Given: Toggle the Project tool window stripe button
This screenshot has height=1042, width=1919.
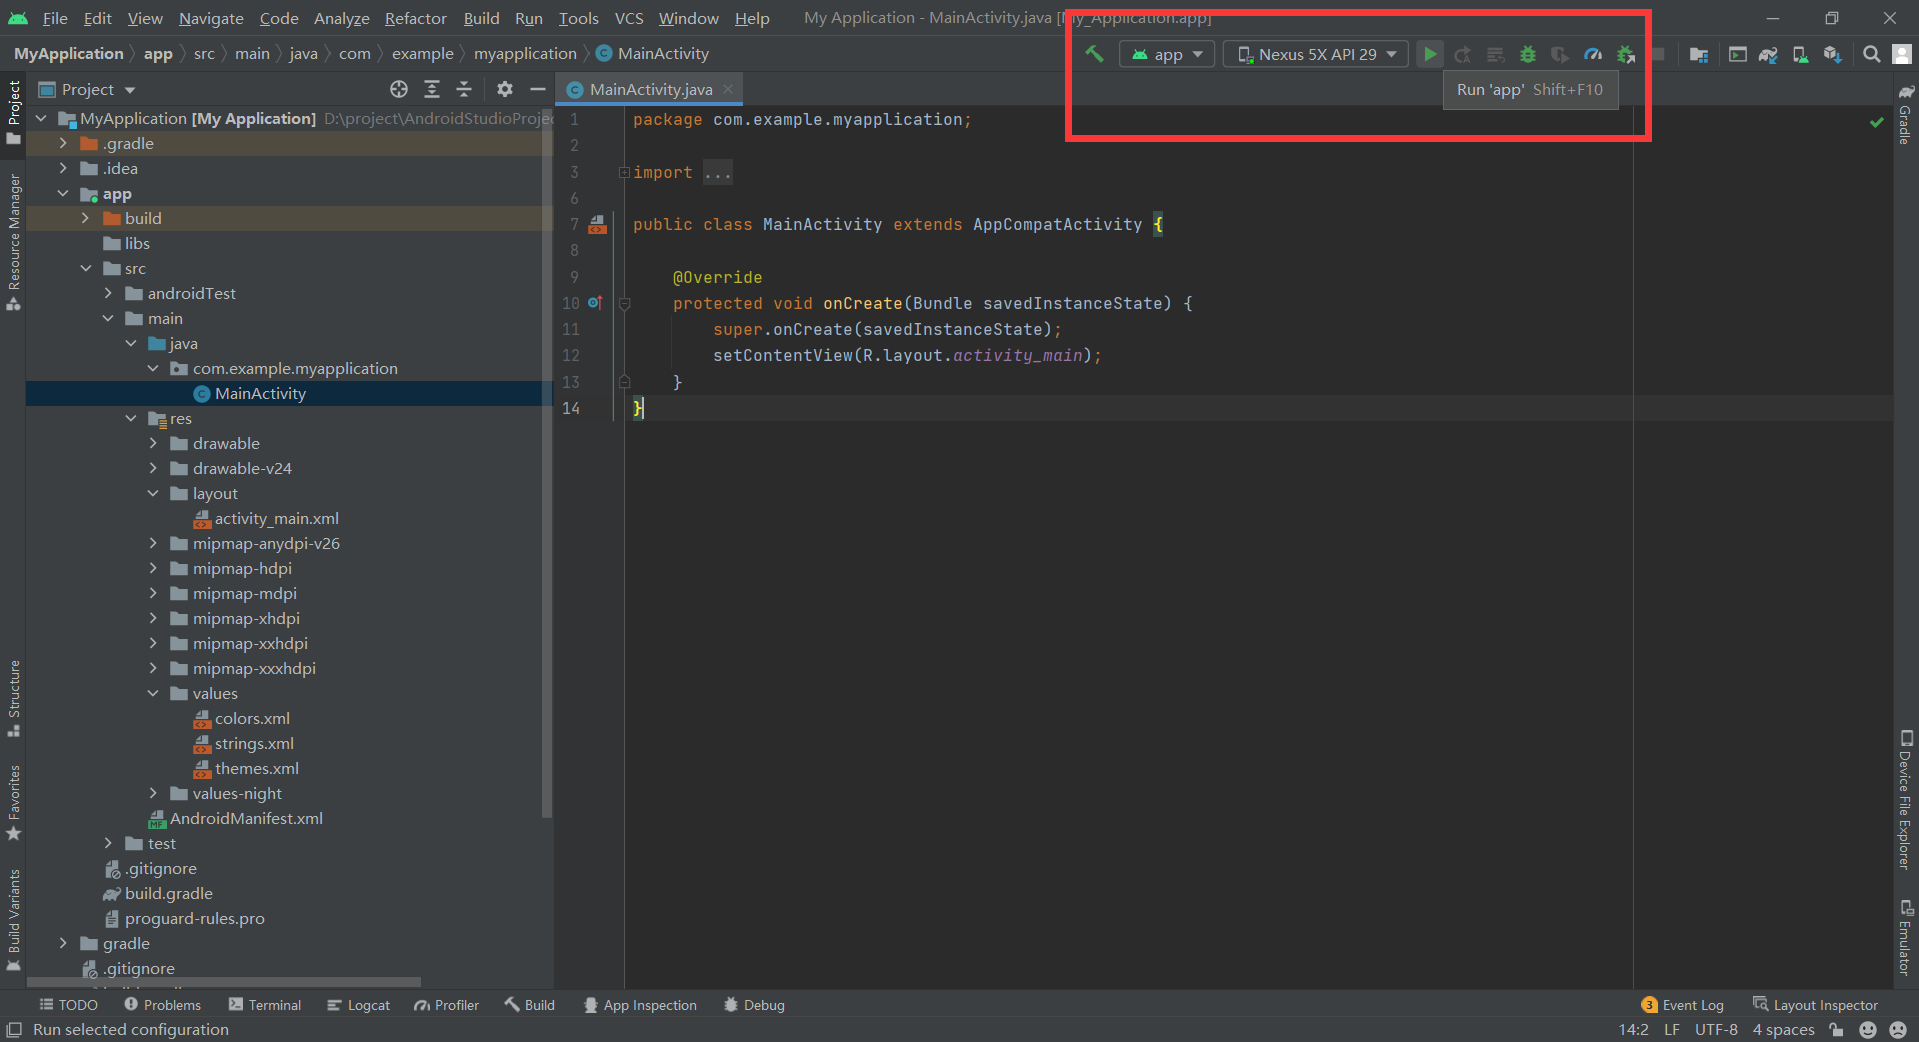Looking at the screenshot, I should 13,112.
